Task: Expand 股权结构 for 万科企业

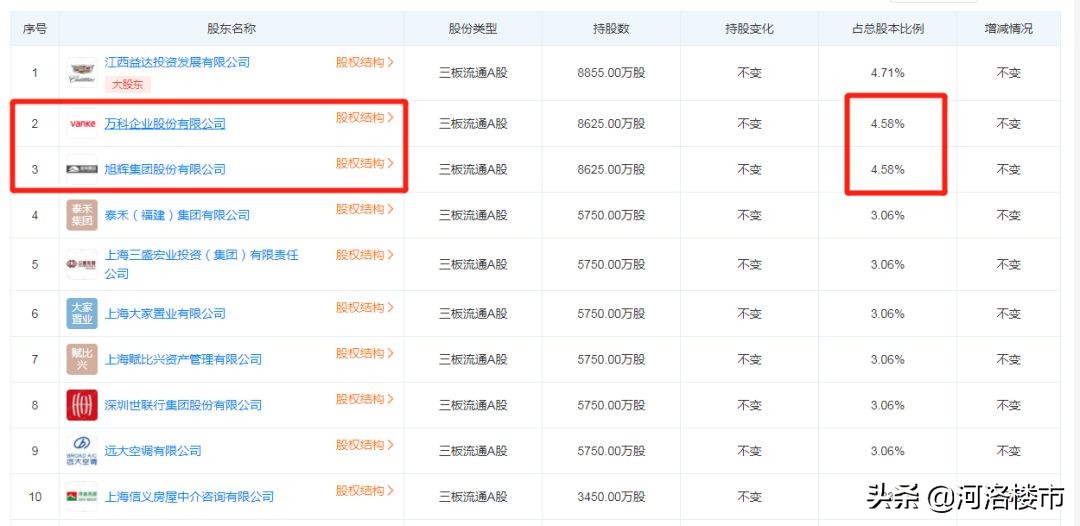Action: (x=365, y=117)
